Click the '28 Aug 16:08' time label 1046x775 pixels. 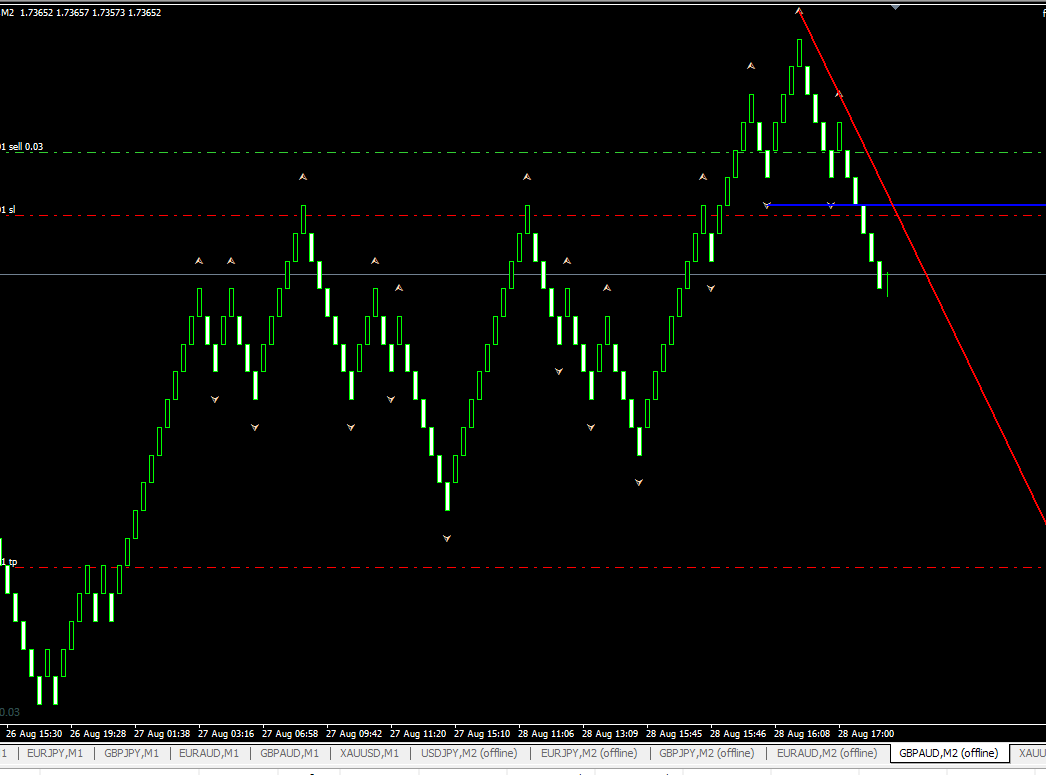click(803, 734)
